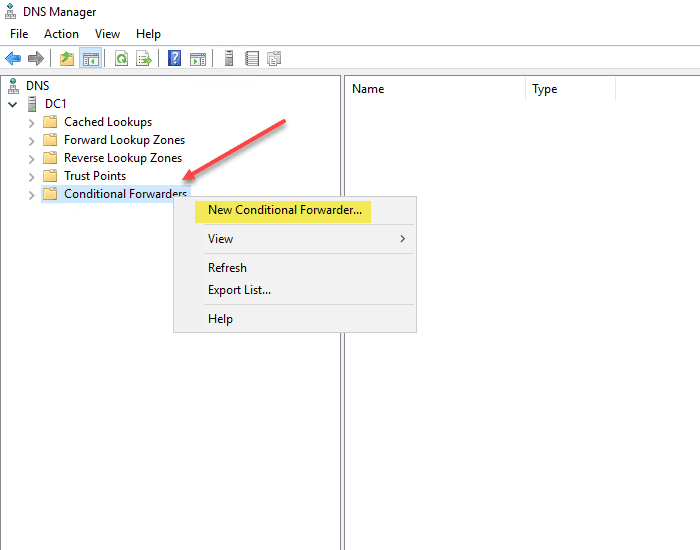This screenshot has height=550, width=700.
Task: Open the View submenu arrow
Action: [402, 239]
